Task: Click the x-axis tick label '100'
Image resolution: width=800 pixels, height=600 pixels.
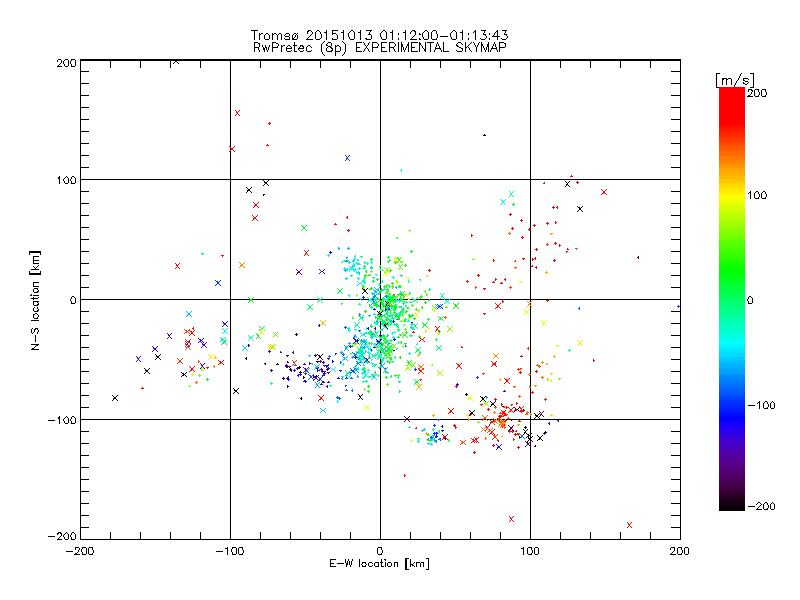Action: tap(530, 551)
